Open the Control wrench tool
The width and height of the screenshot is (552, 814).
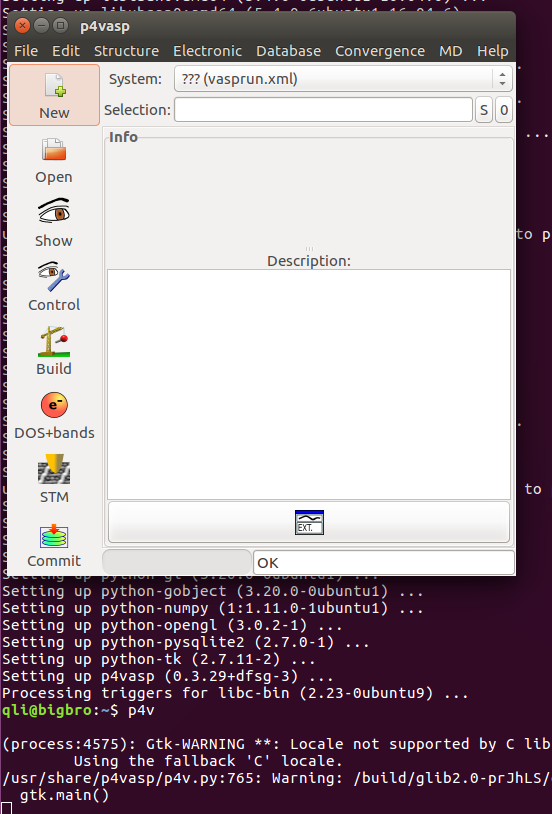(54, 287)
